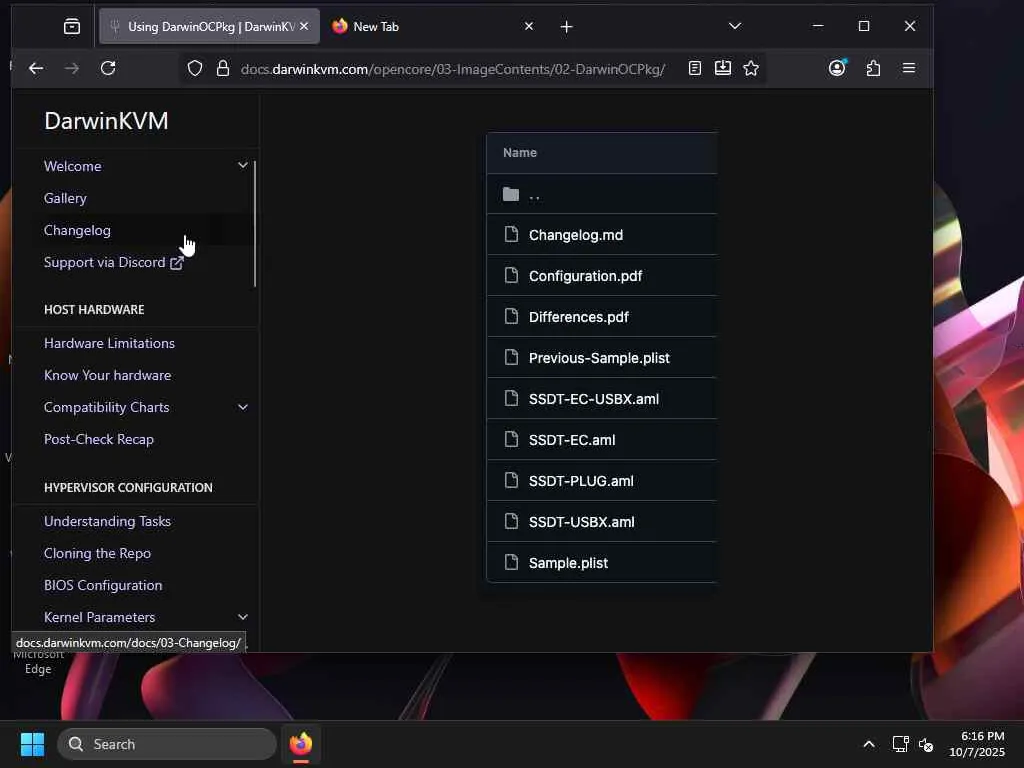Viewport: 1024px width, 768px height.
Task: Expand Kernel Parameters chevron
Action: [243, 617]
